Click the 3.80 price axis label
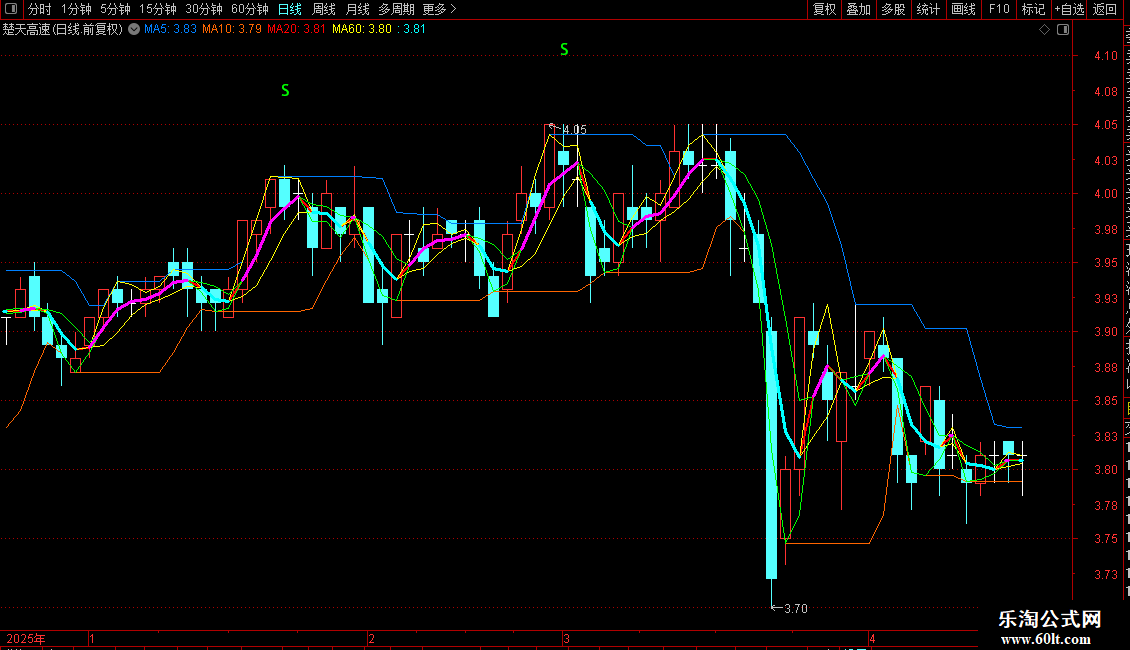The image size is (1130, 650). [x=1105, y=470]
